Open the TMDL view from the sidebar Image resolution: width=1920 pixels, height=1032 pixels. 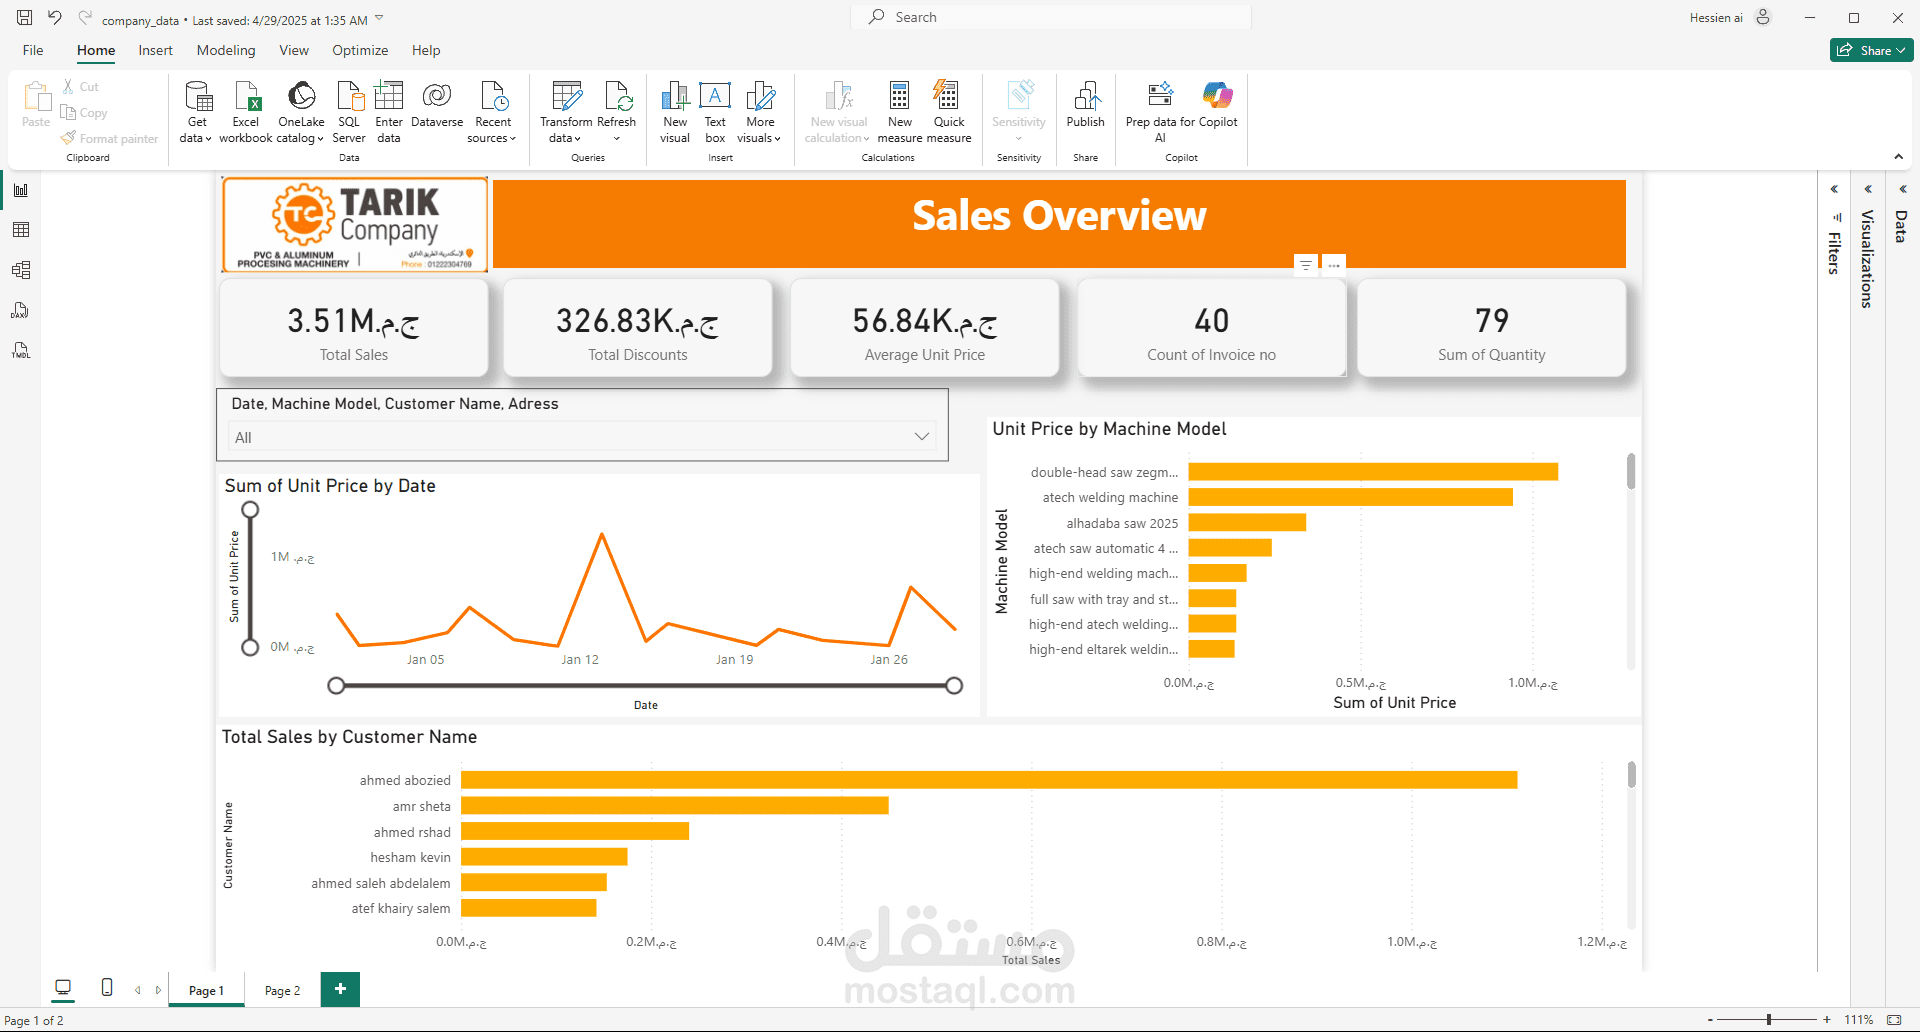tap(20, 350)
